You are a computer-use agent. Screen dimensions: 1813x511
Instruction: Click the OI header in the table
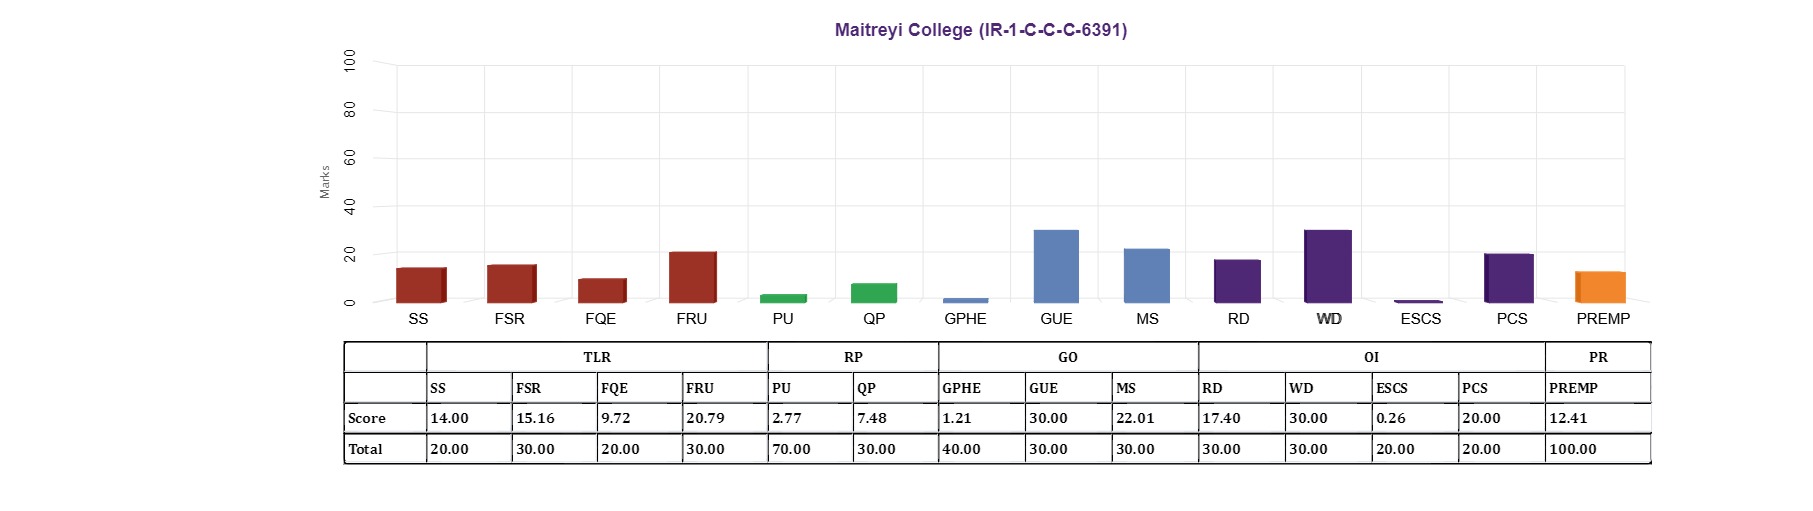[x=1371, y=357]
